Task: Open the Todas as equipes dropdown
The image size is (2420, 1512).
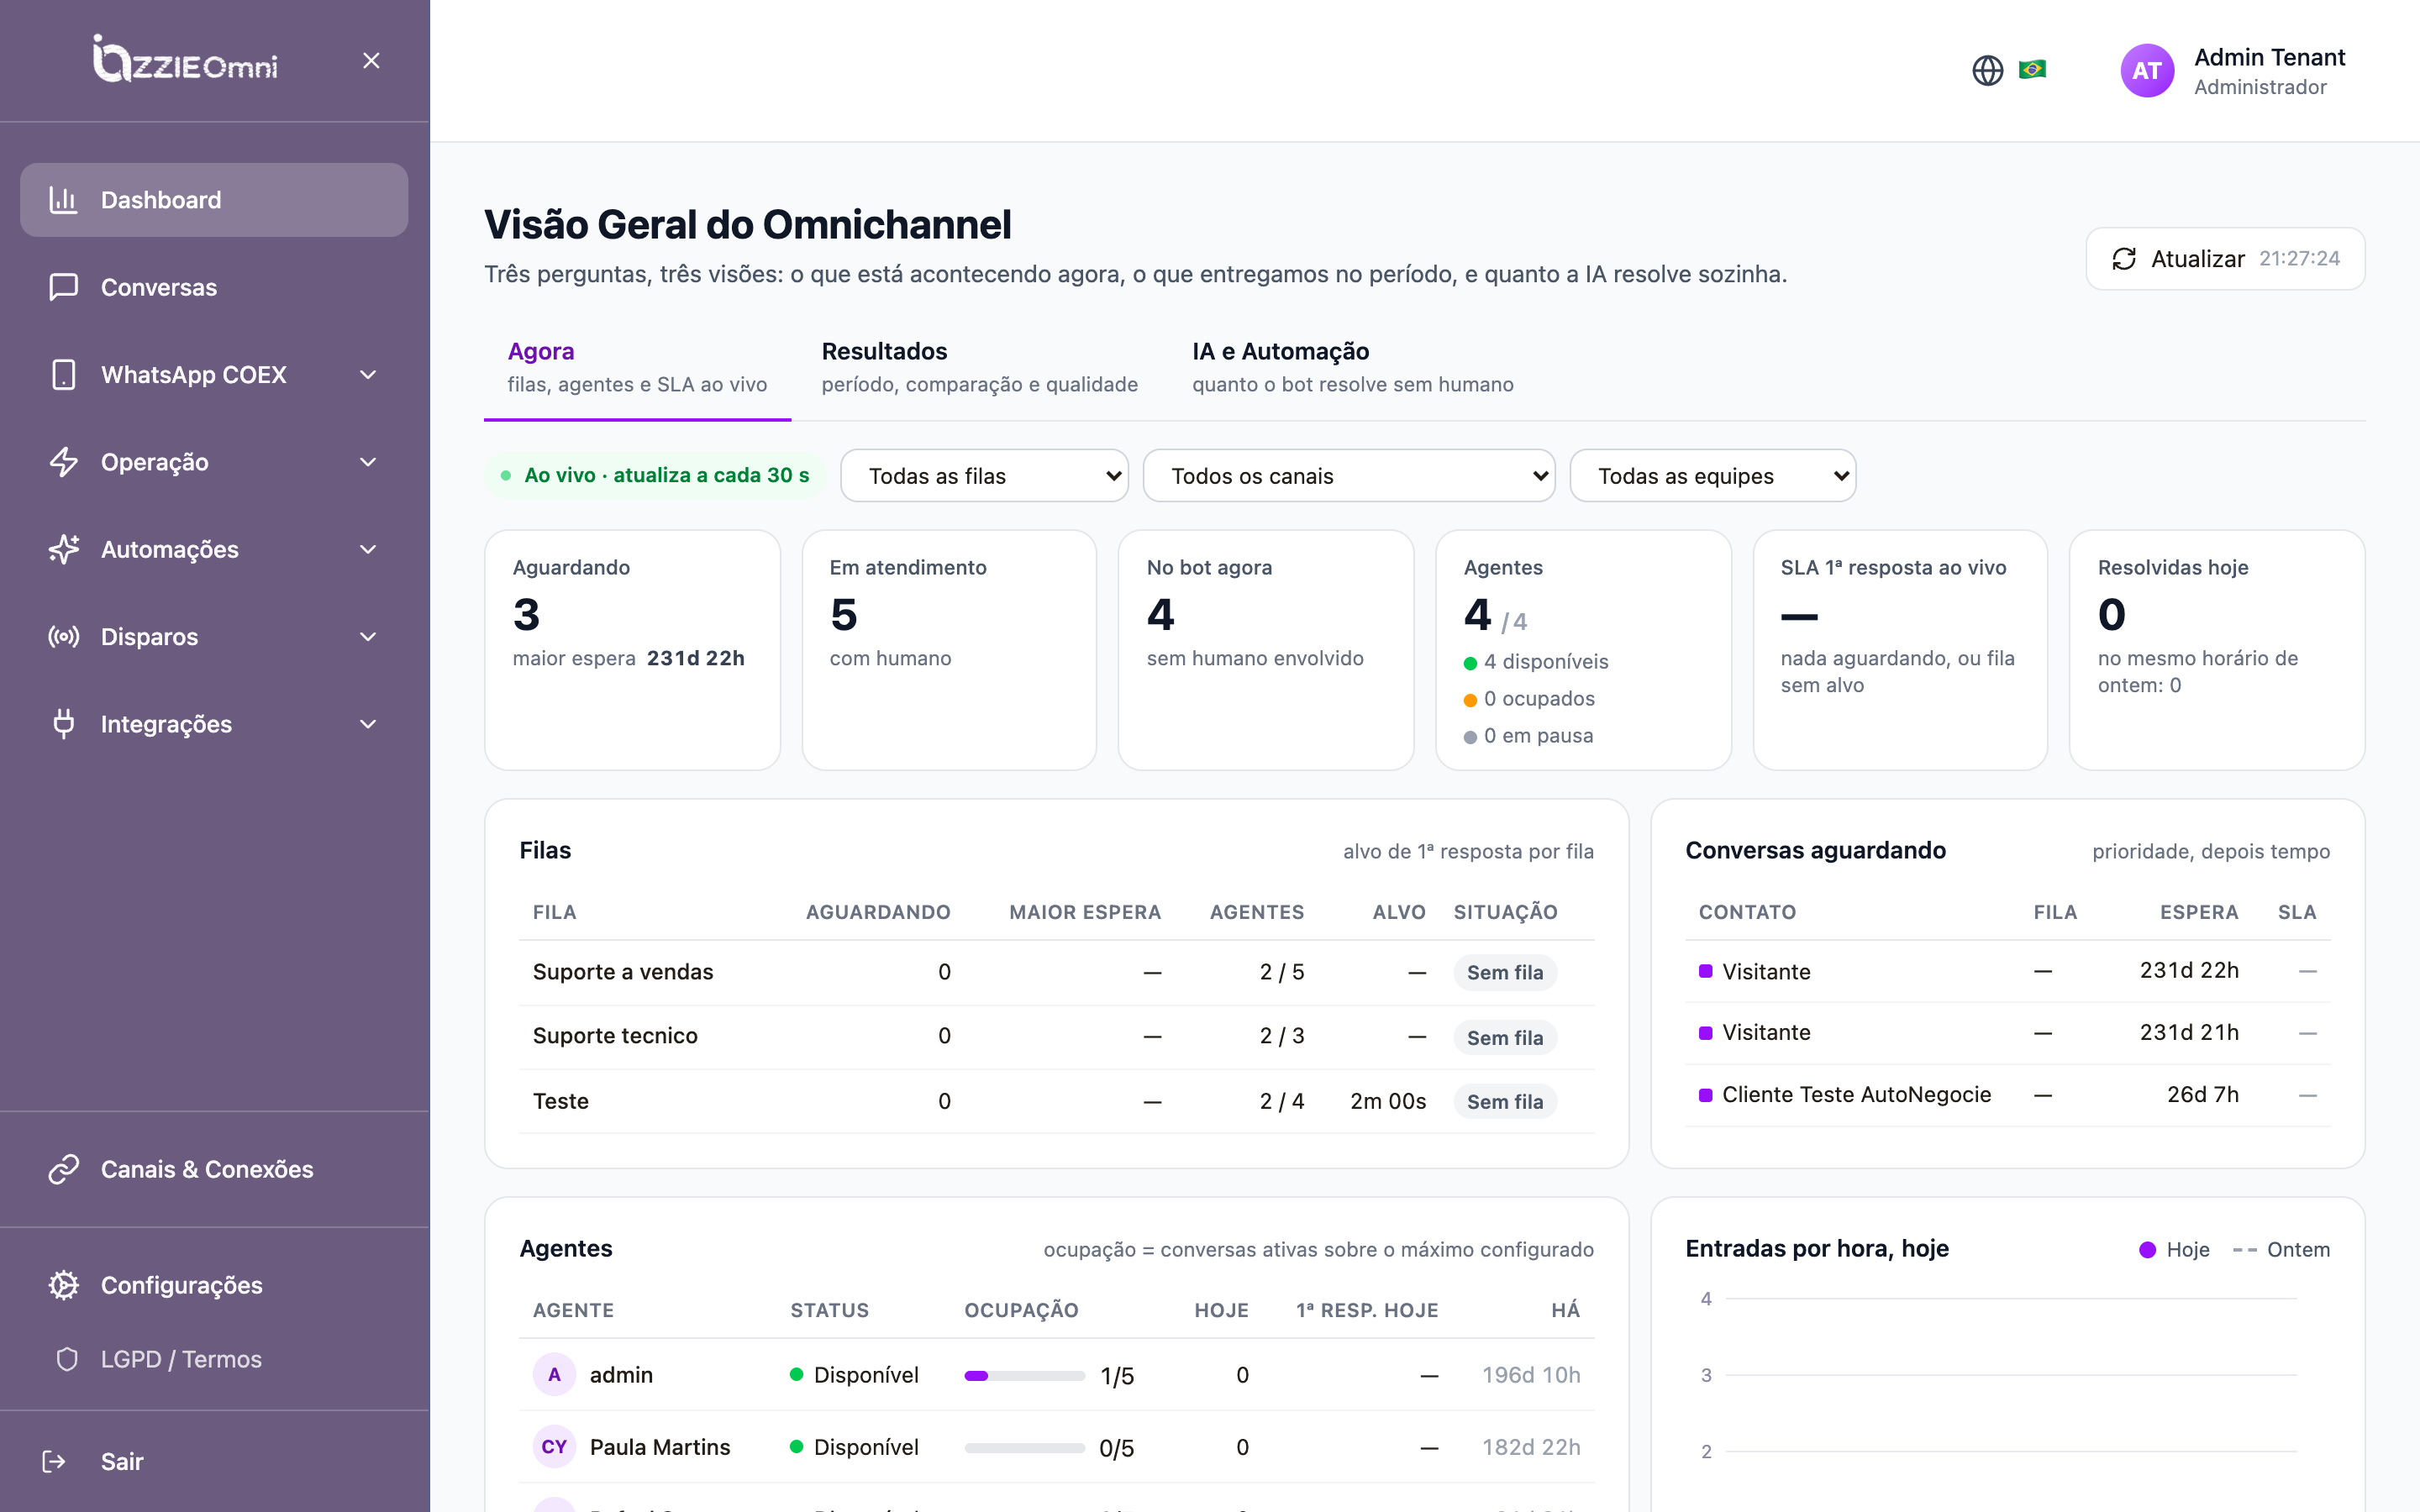Action: tap(1712, 476)
